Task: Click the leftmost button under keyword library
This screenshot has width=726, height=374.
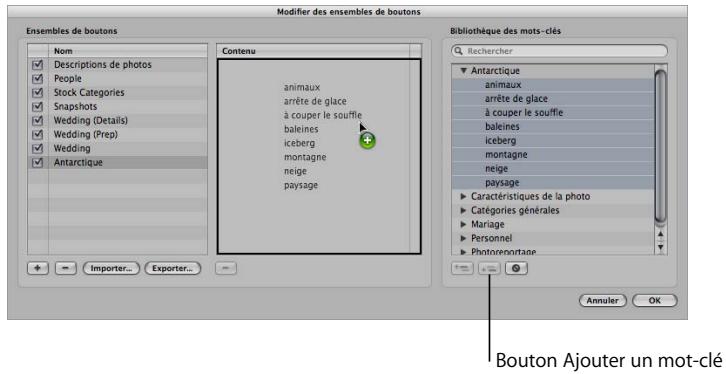Action: 462,268
